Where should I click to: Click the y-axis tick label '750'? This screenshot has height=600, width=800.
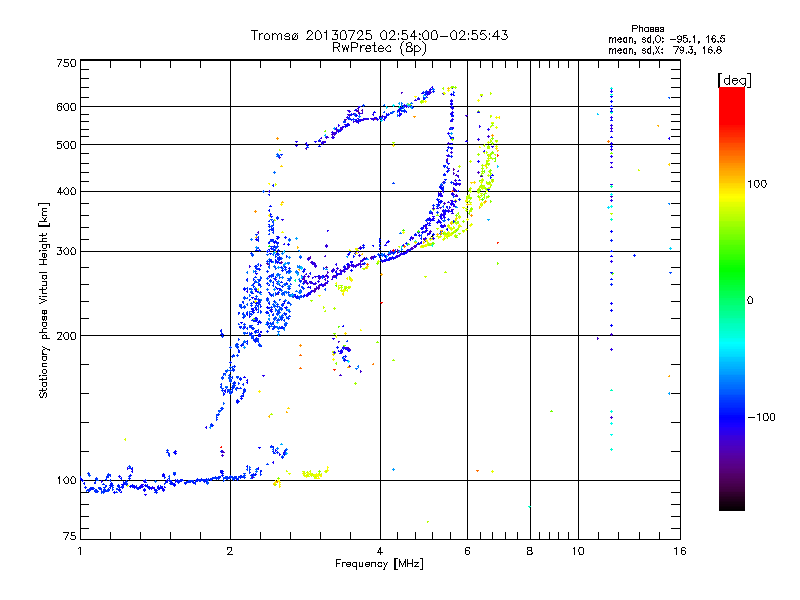coord(67,63)
